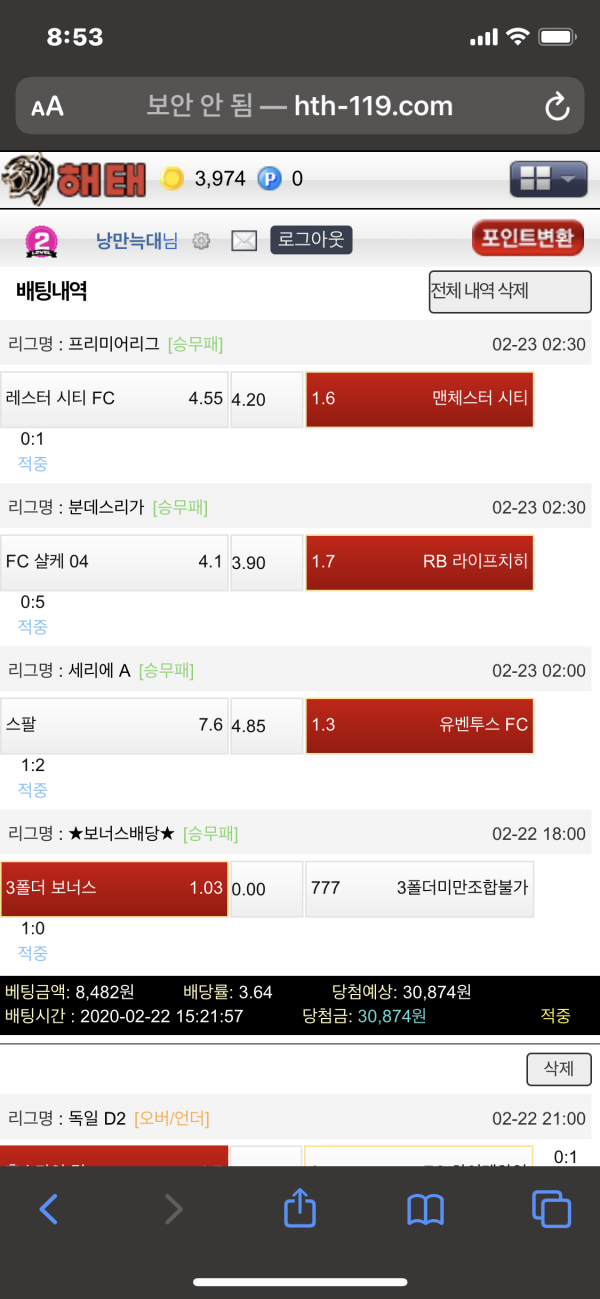Select the 맨체스터 시티 odds cell
Viewport: 600px width, 1299px height.
coord(419,399)
